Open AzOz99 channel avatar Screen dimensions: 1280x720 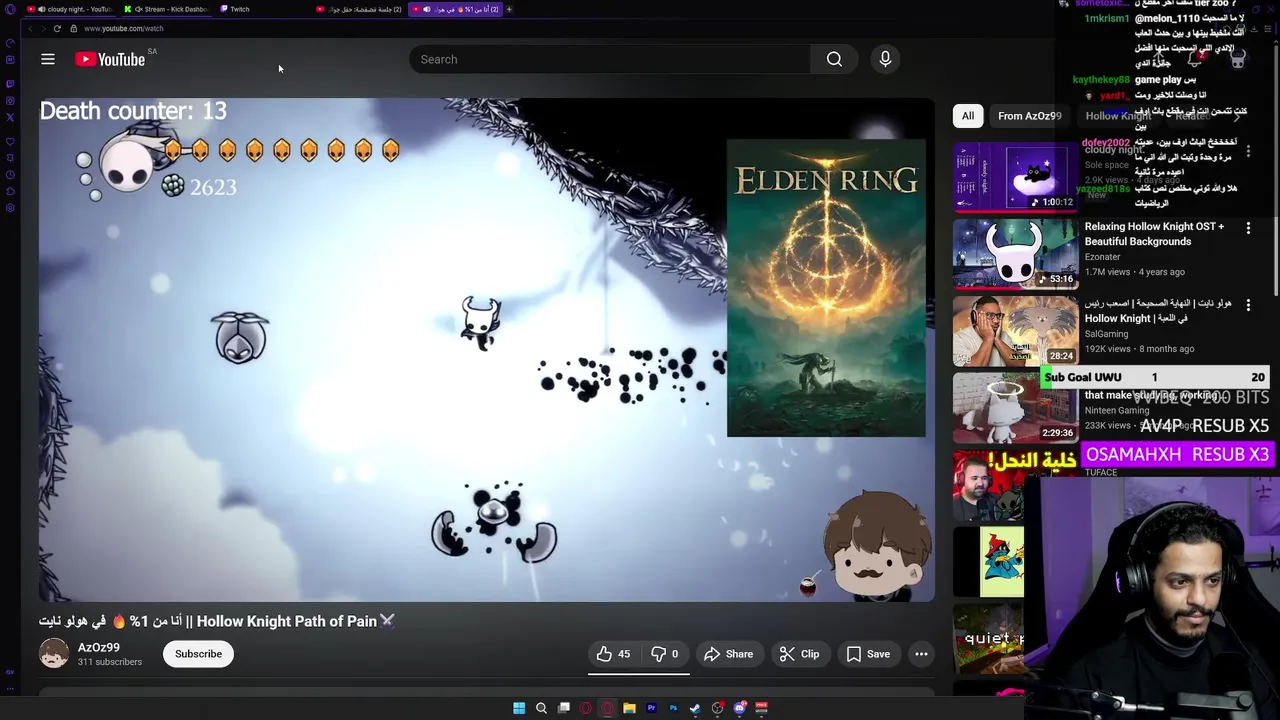(54, 653)
